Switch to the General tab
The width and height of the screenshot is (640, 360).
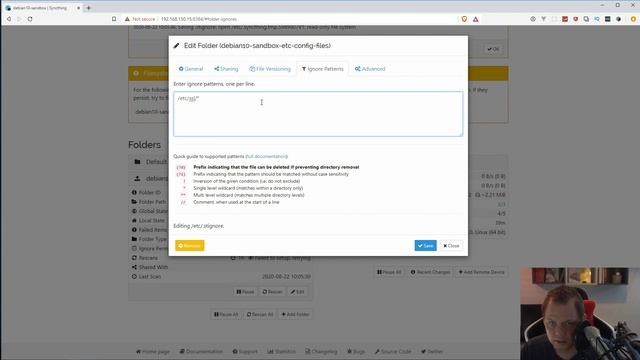191,69
